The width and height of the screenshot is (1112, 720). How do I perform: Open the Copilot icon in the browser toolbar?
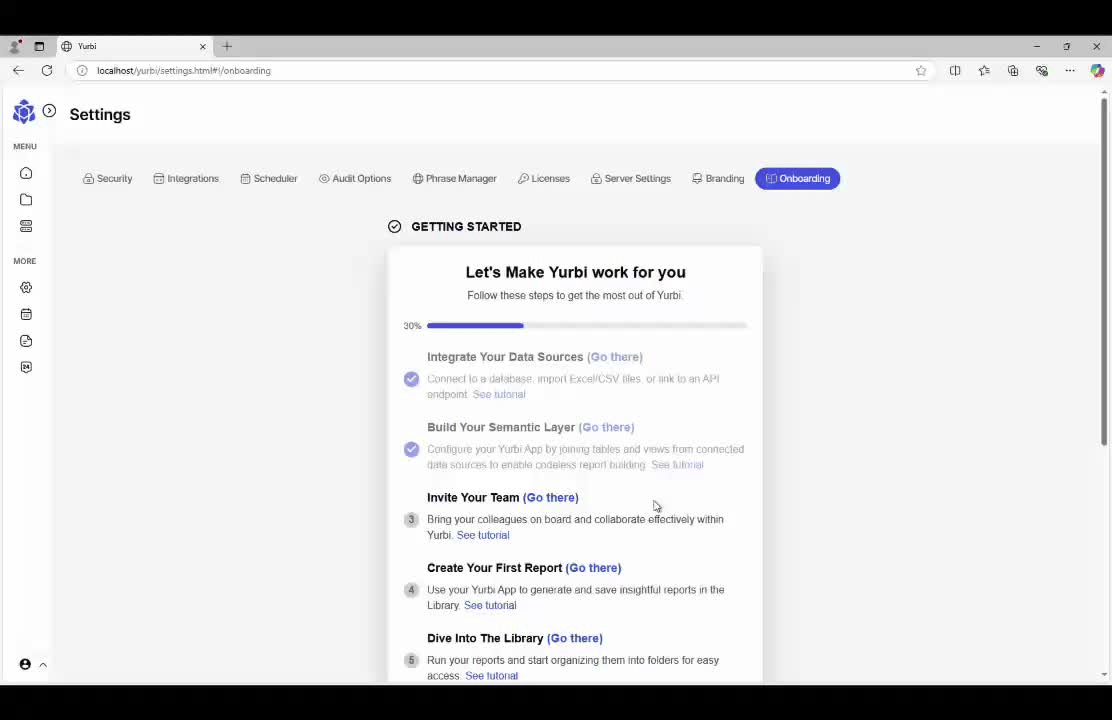coord(1098,70)
